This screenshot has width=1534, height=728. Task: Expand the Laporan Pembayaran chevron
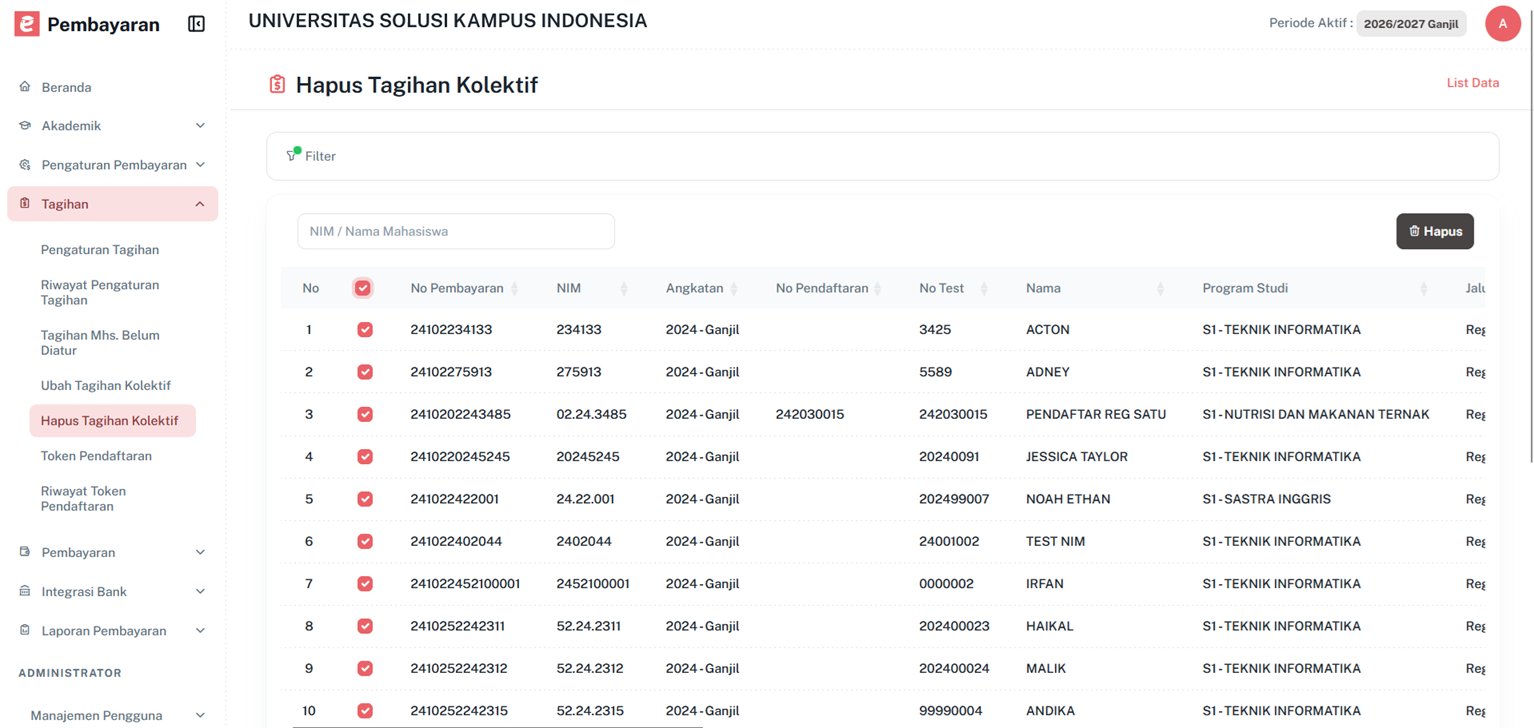point(200,631)
